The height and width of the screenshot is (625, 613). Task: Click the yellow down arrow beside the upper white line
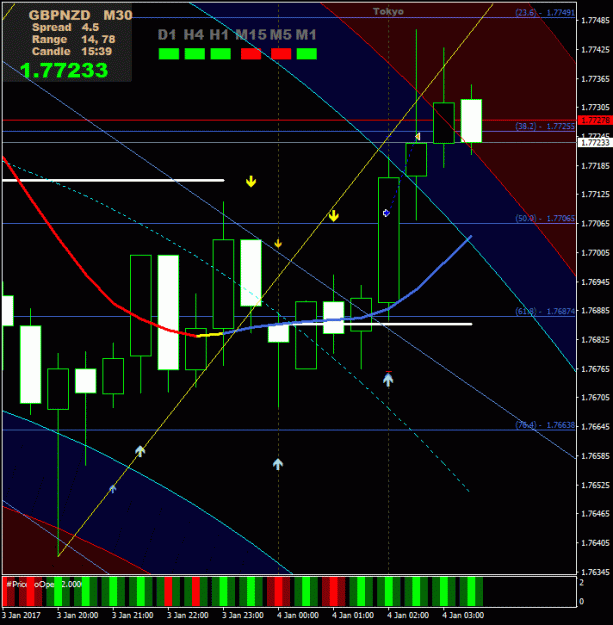251,181
